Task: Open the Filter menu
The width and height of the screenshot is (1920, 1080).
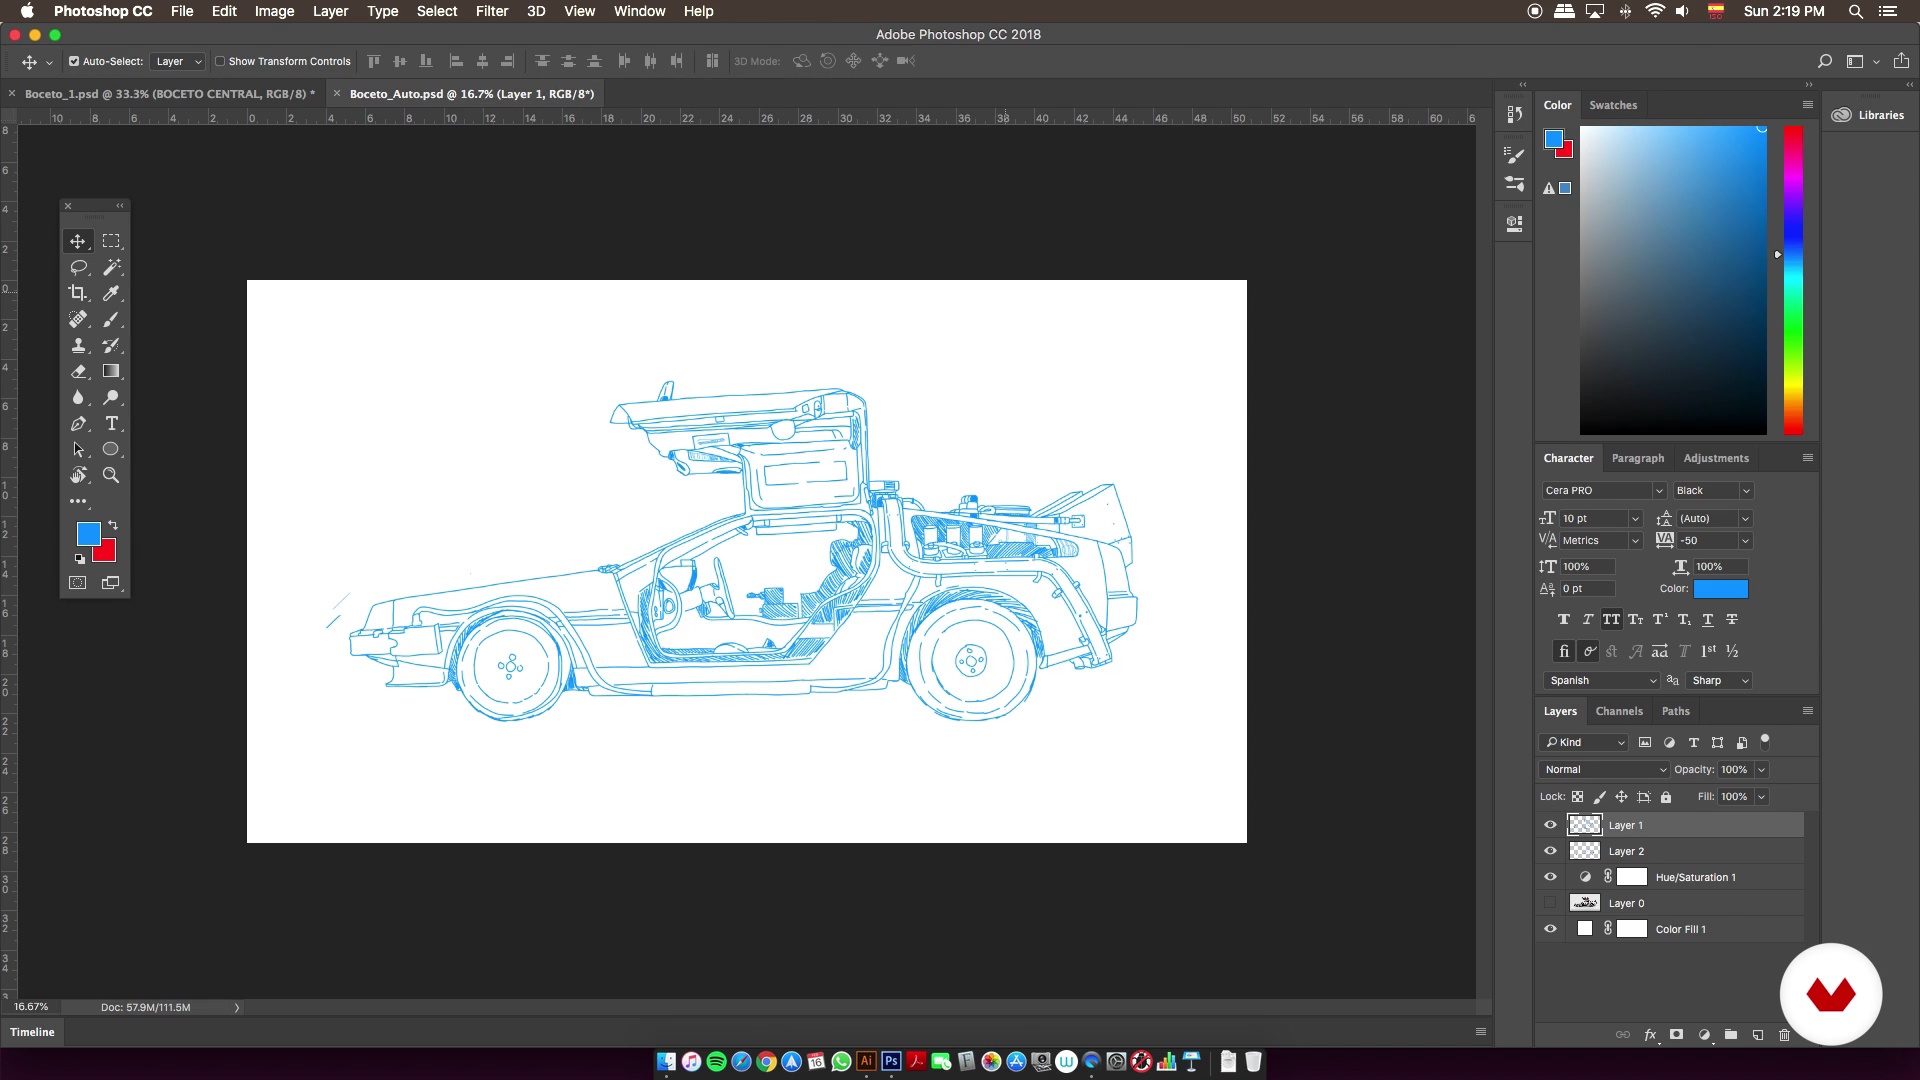Action: [x=492, y=11]
